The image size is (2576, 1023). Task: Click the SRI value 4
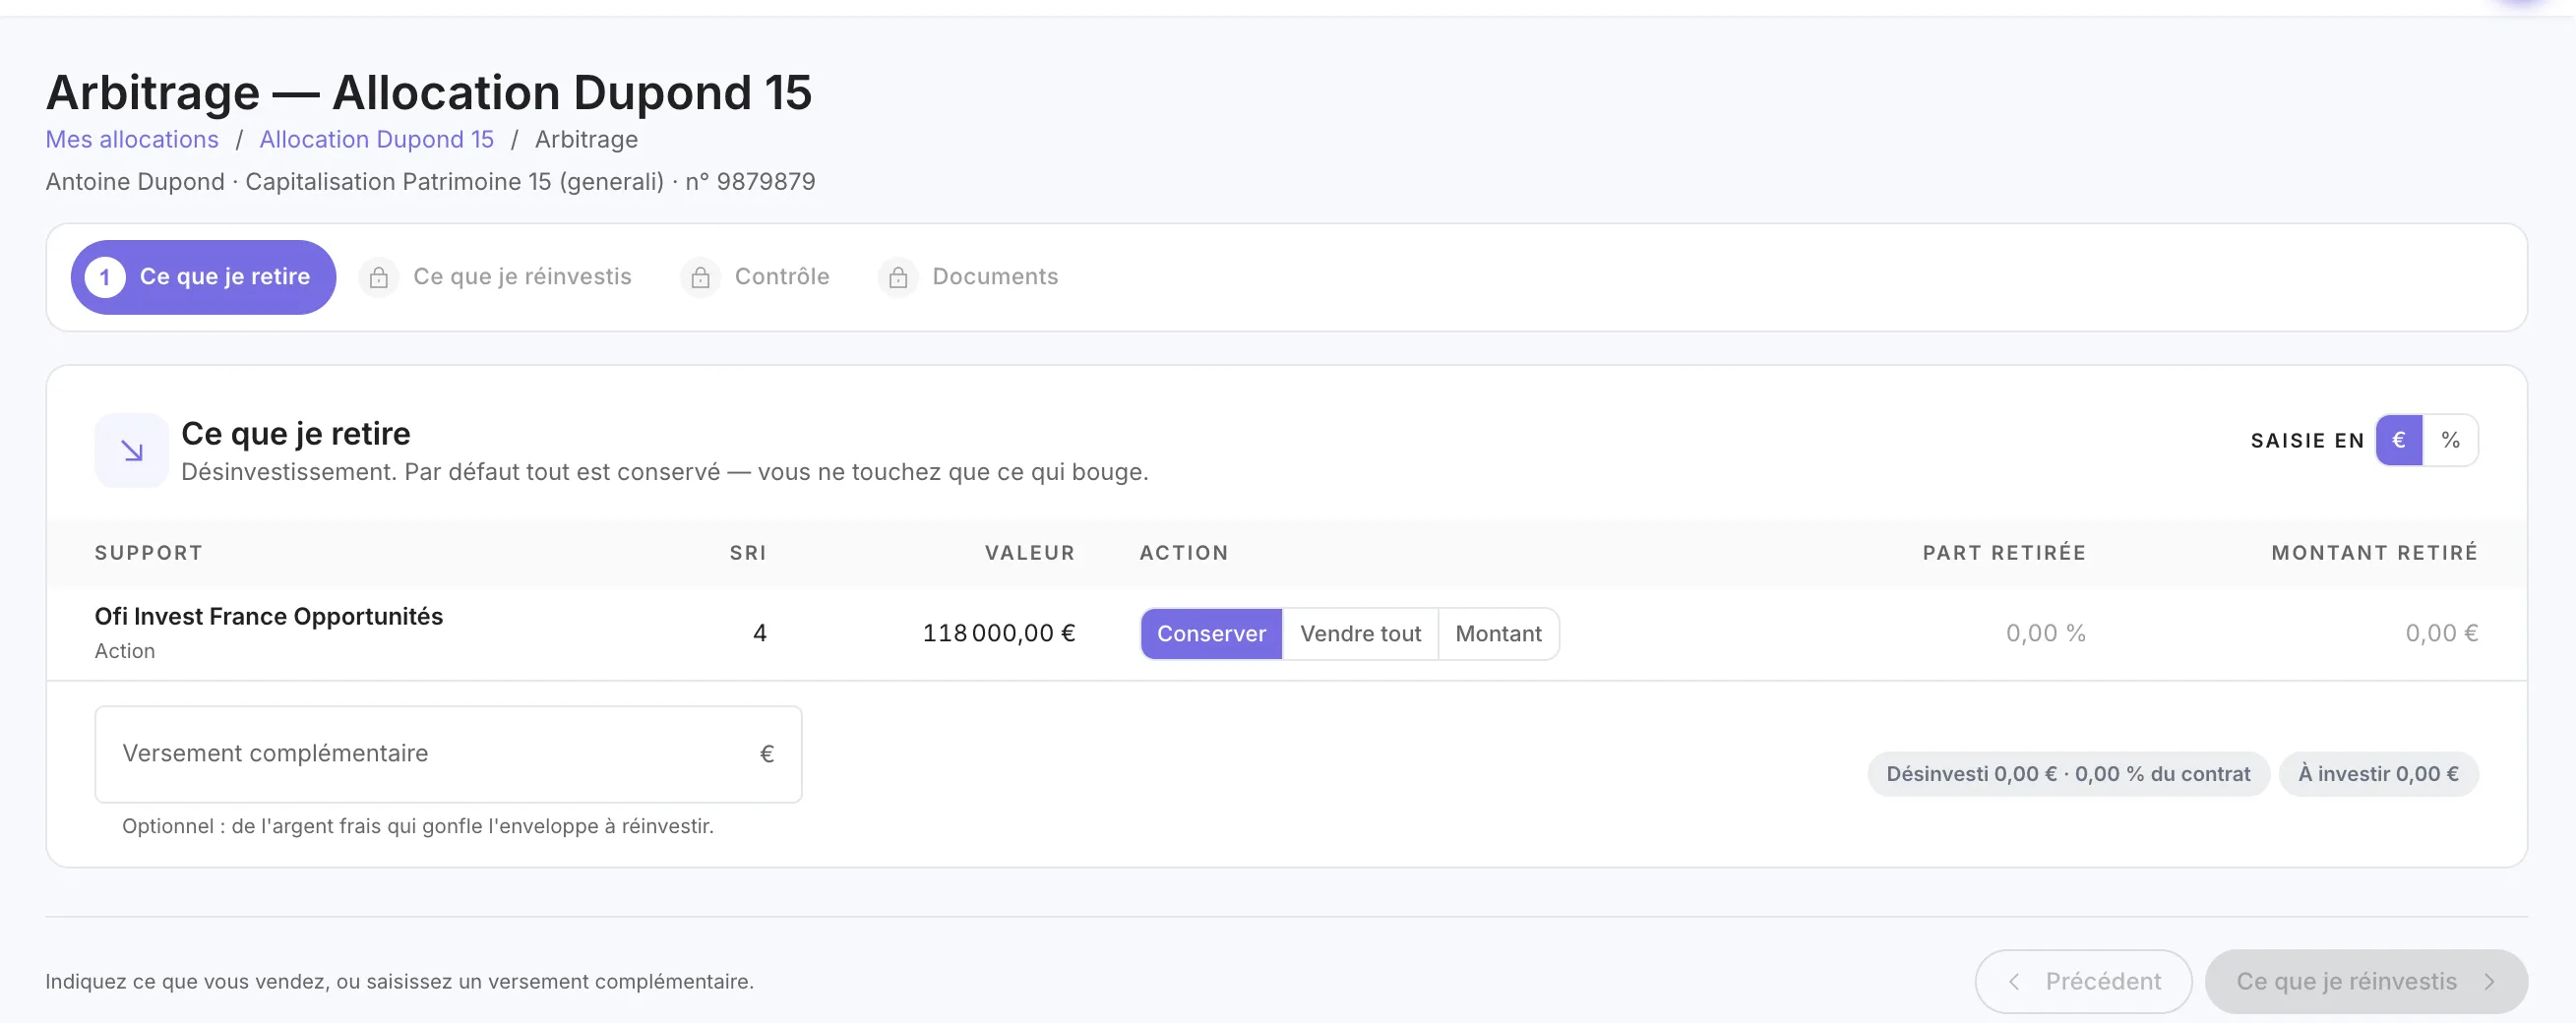click(x=760, y=633)
